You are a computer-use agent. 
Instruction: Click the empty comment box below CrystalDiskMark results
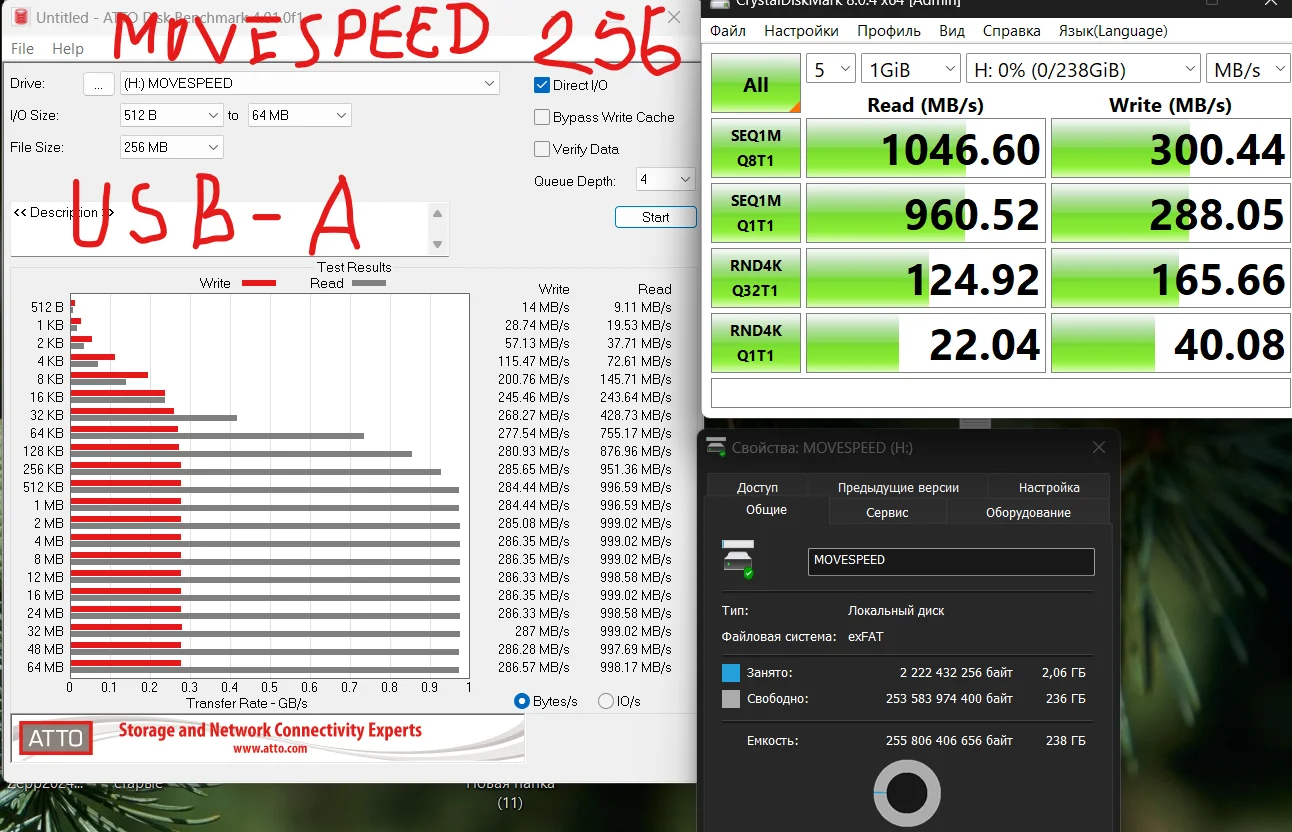tap(1000, 392)
